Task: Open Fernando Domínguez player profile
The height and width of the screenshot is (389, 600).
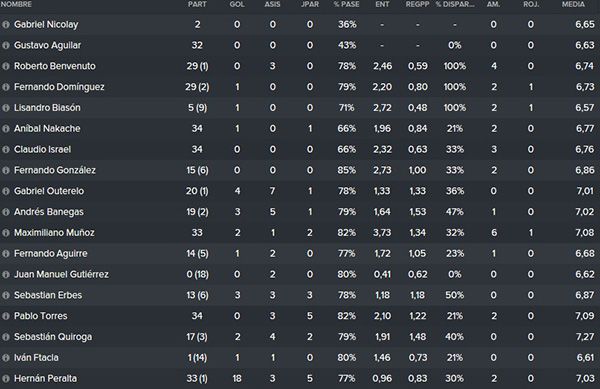Action: point(59,87)
